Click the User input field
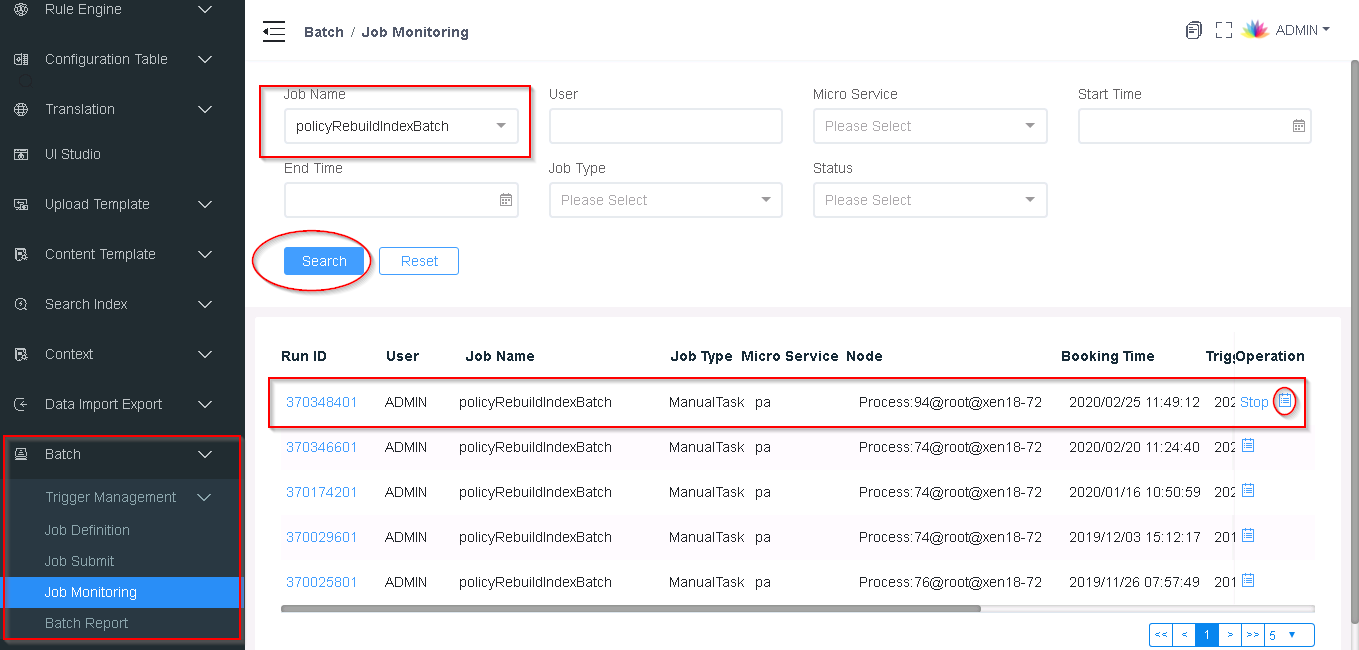The width and height of the screenshot is (1359, 650). click(x=665, y=127)
